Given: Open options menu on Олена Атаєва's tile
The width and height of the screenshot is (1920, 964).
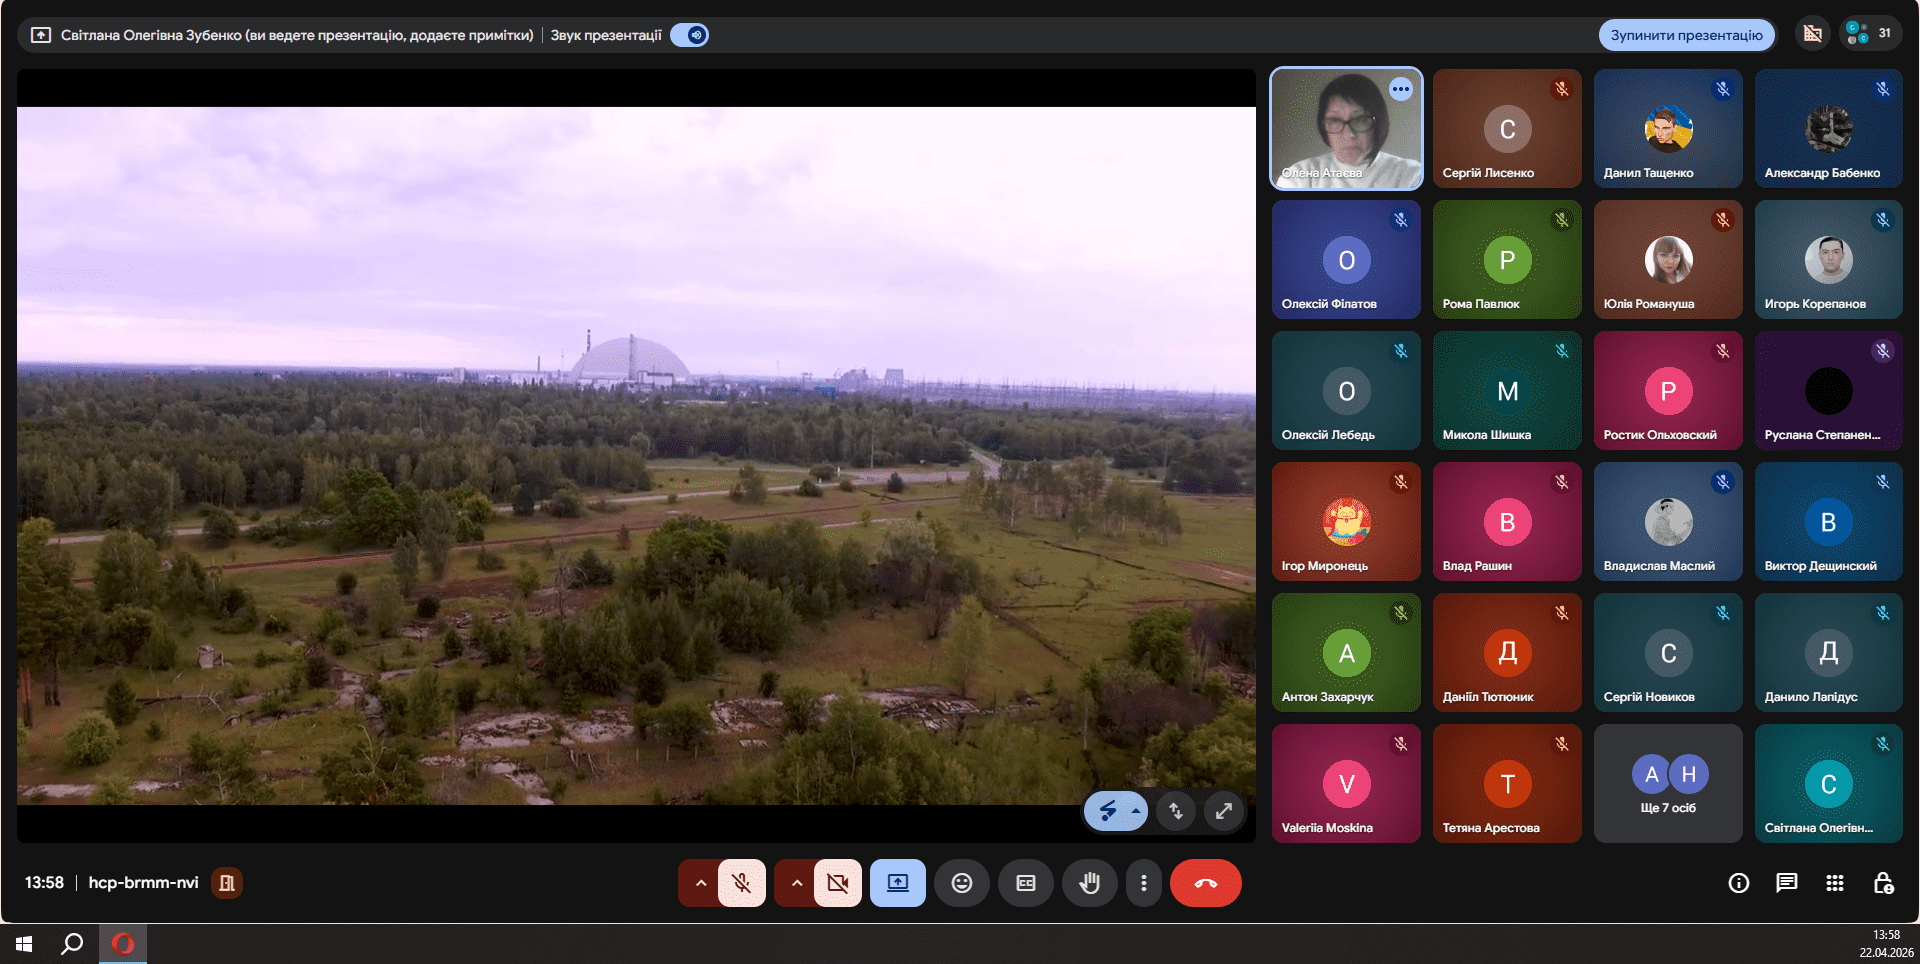Looking at the screenshot, I should (x=1400, y=89).
